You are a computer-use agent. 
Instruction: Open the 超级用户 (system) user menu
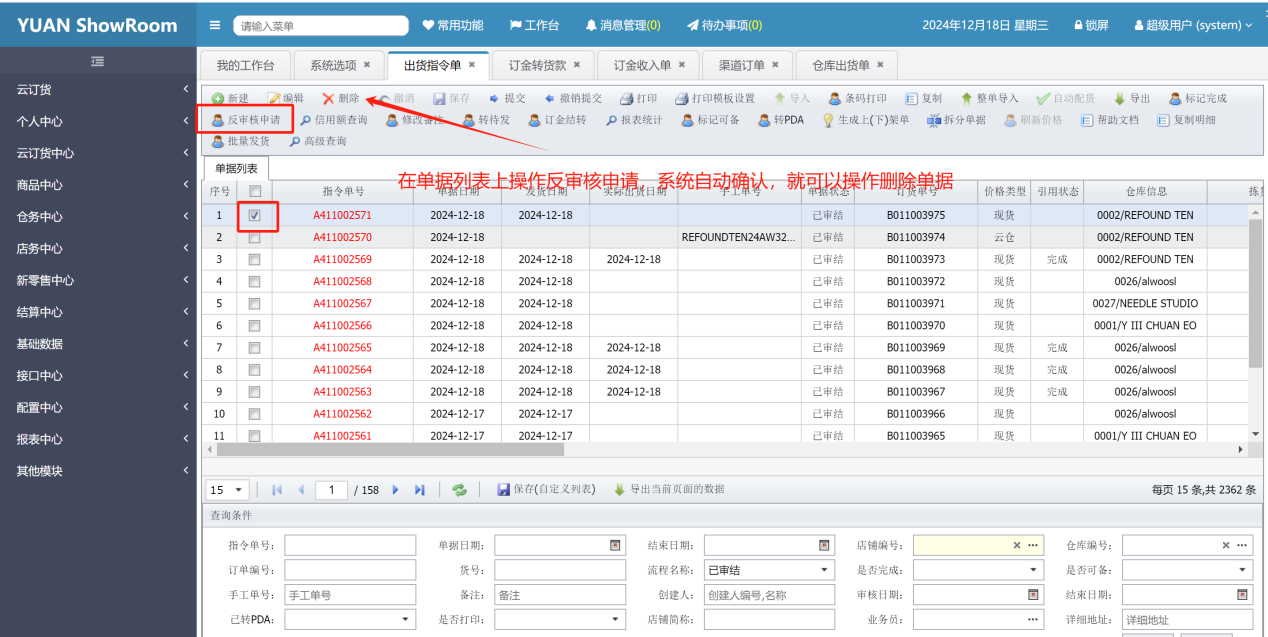[1193, 25]
